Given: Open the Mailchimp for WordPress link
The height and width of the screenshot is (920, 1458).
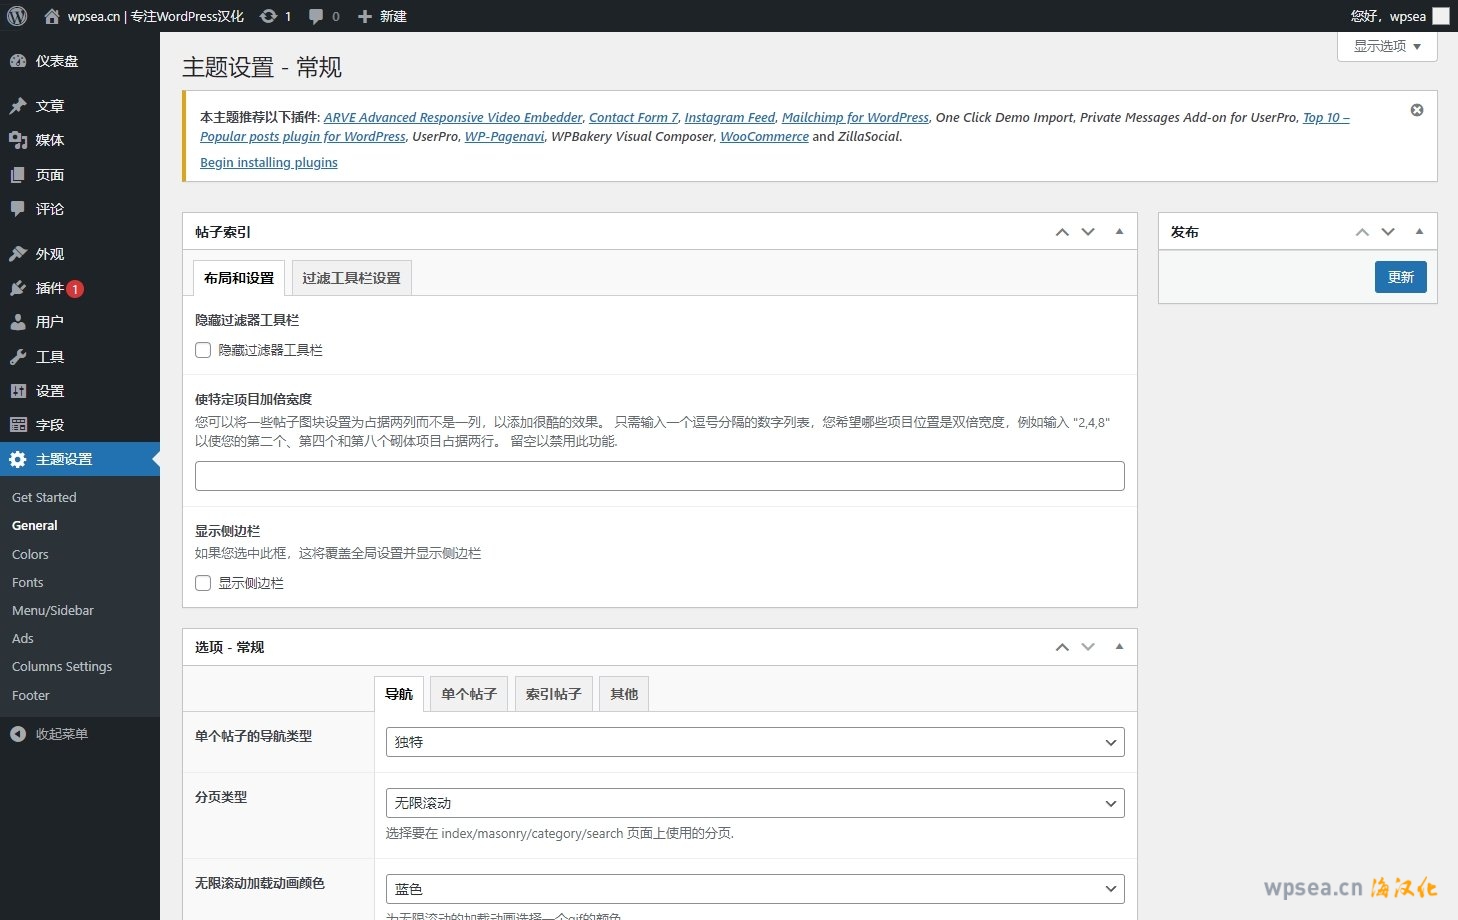Looking at the screenshot, I should pyautogui.click(x=855, y=117).
